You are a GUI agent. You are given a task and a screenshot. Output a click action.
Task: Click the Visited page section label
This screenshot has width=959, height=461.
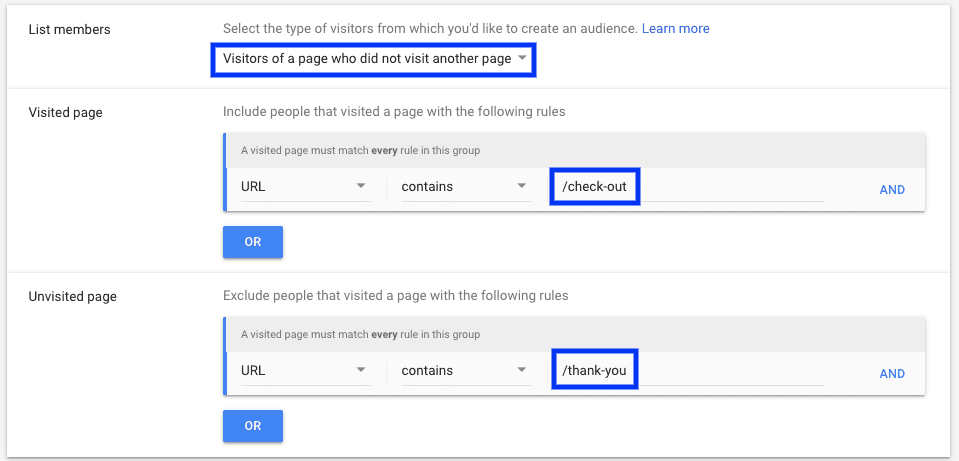tap(65, 112)
